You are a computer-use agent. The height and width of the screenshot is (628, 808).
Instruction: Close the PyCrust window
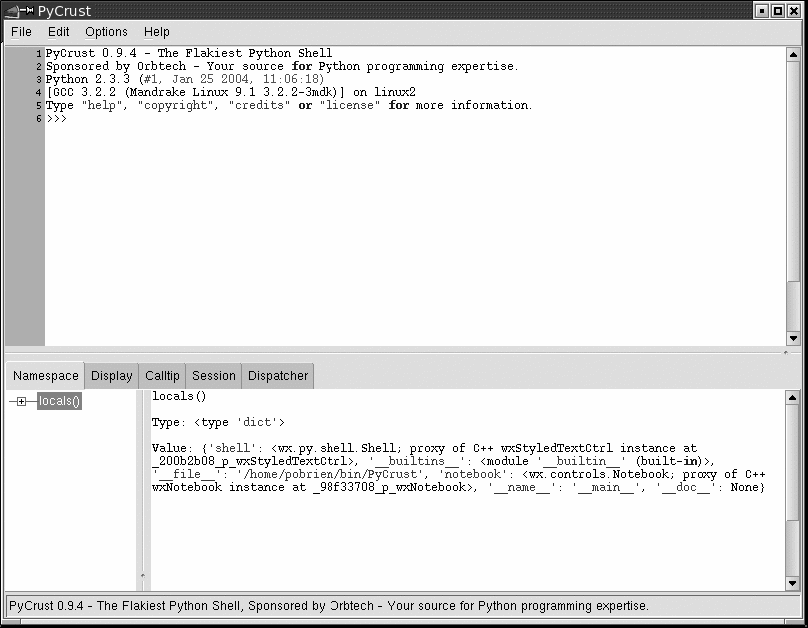coord(793,11)
